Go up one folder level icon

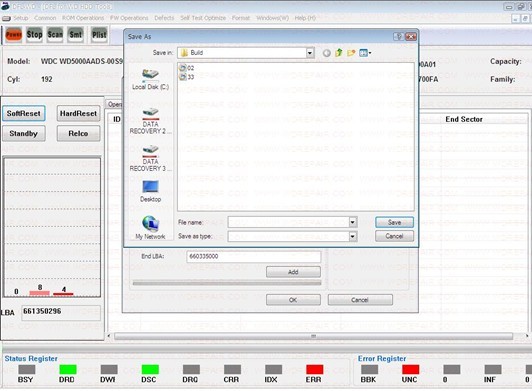click(x=339, y=53)
